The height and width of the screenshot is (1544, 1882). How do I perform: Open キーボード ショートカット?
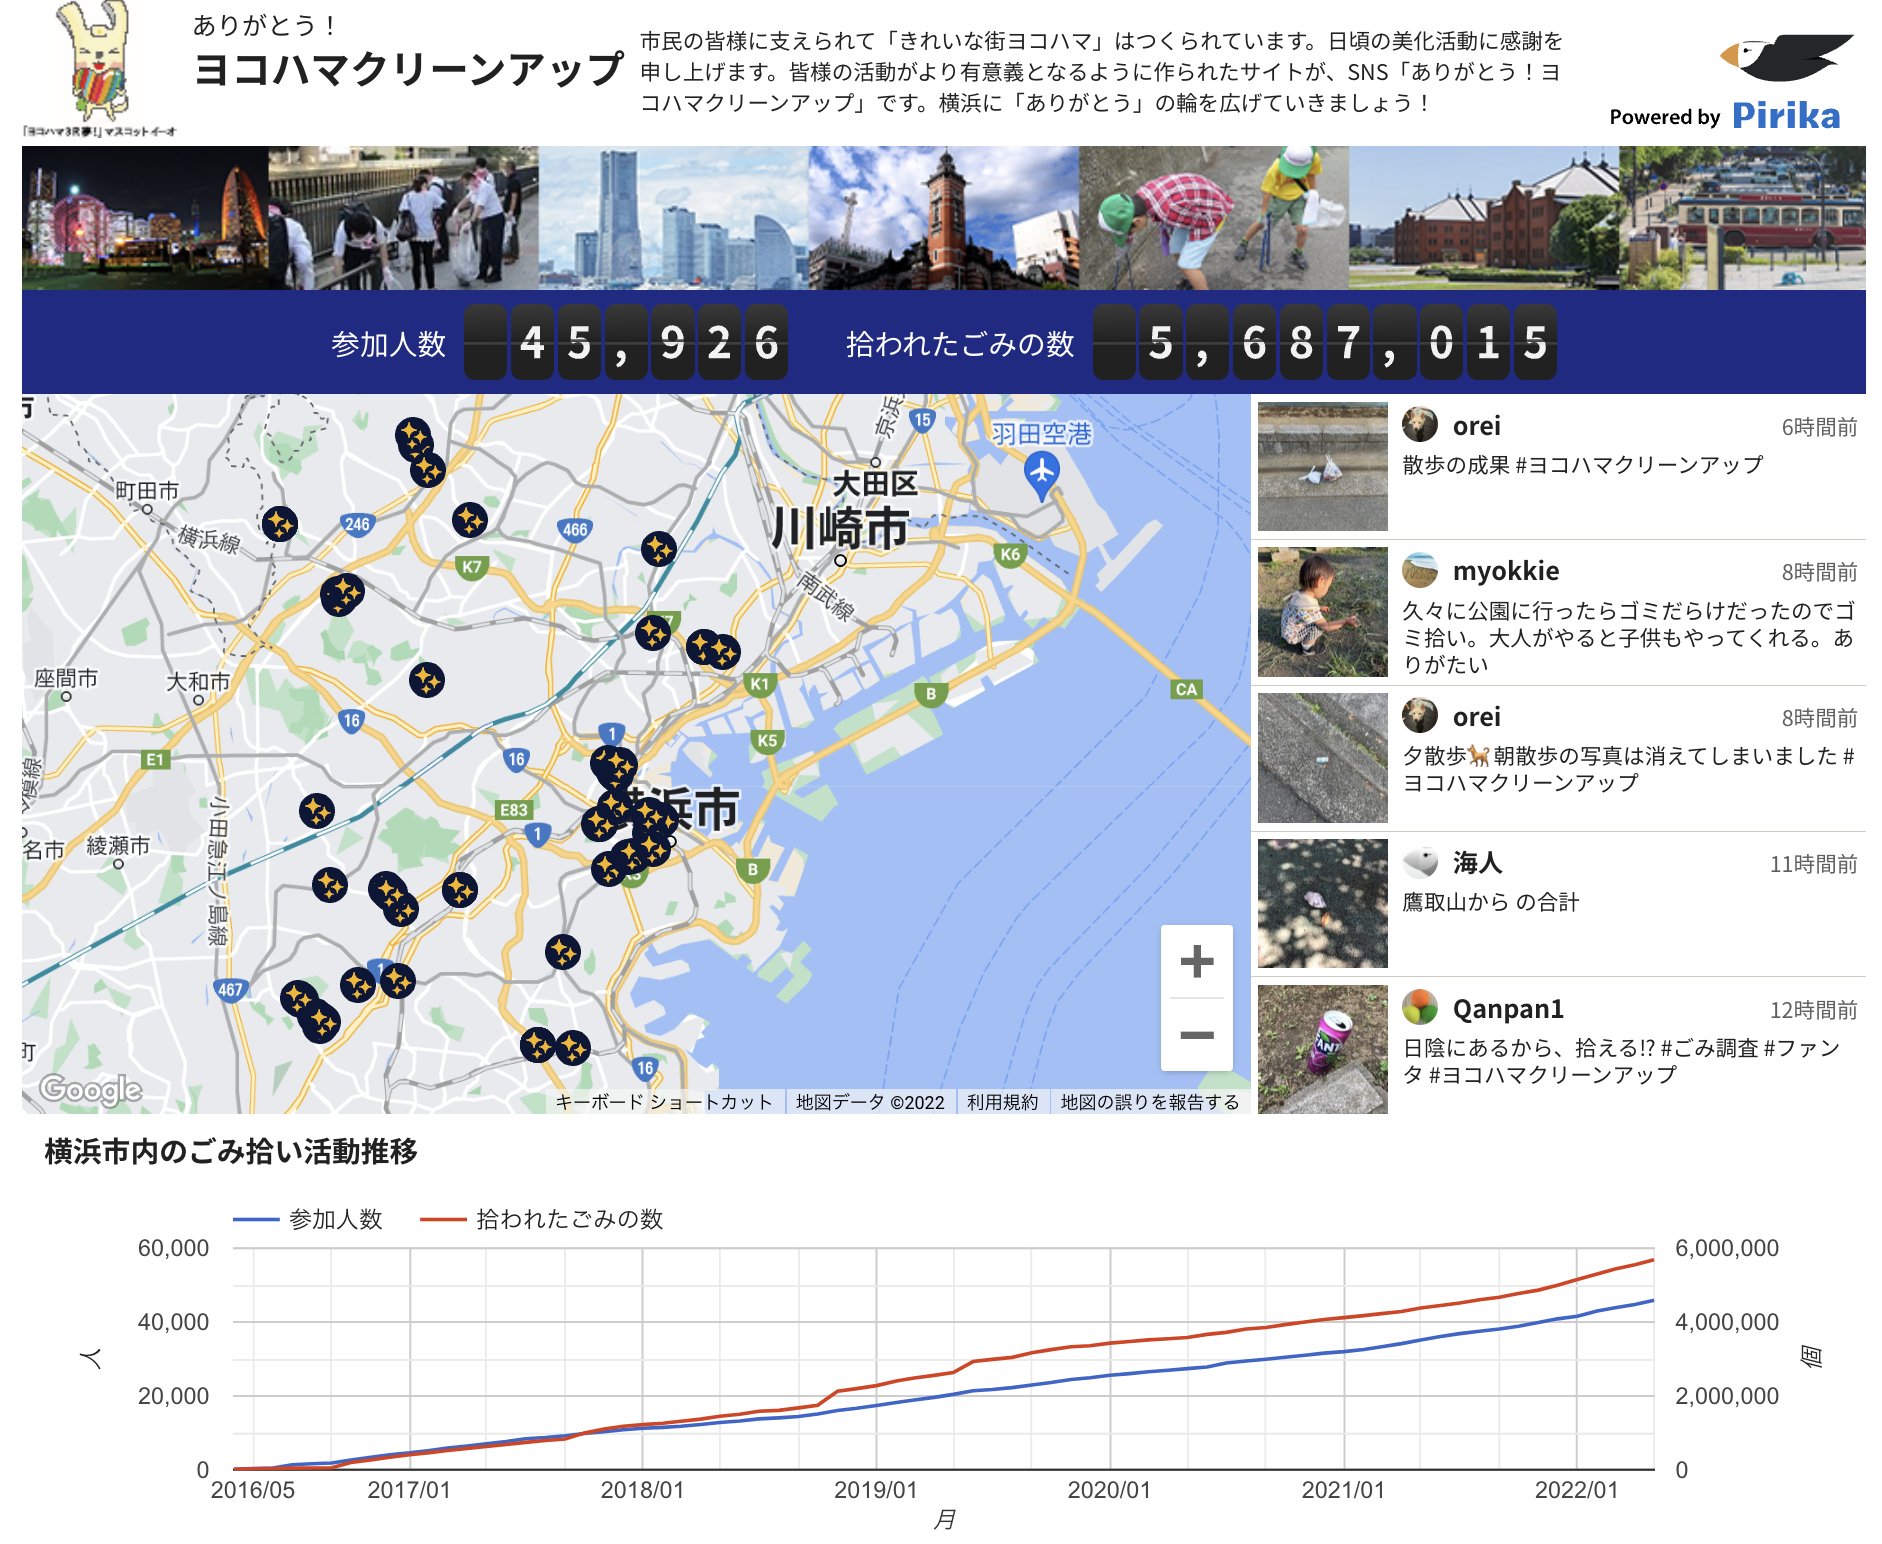tap(664, 1101)
